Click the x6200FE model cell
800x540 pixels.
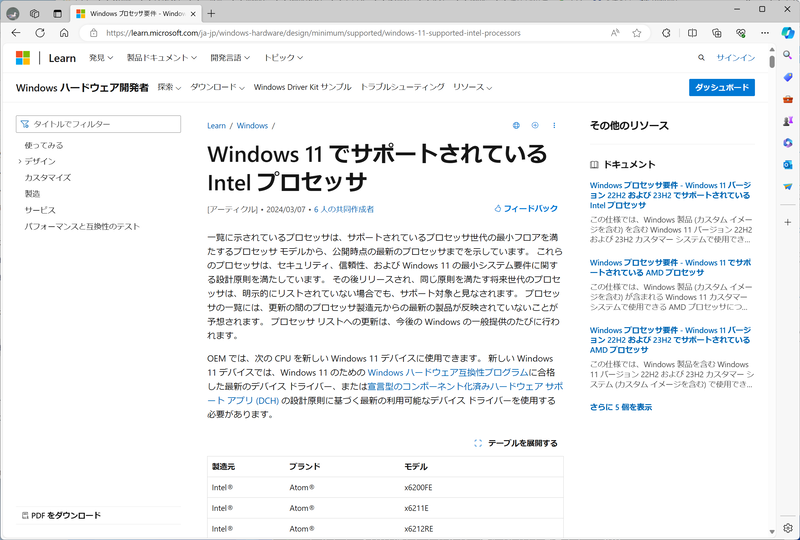click(418, 488)
